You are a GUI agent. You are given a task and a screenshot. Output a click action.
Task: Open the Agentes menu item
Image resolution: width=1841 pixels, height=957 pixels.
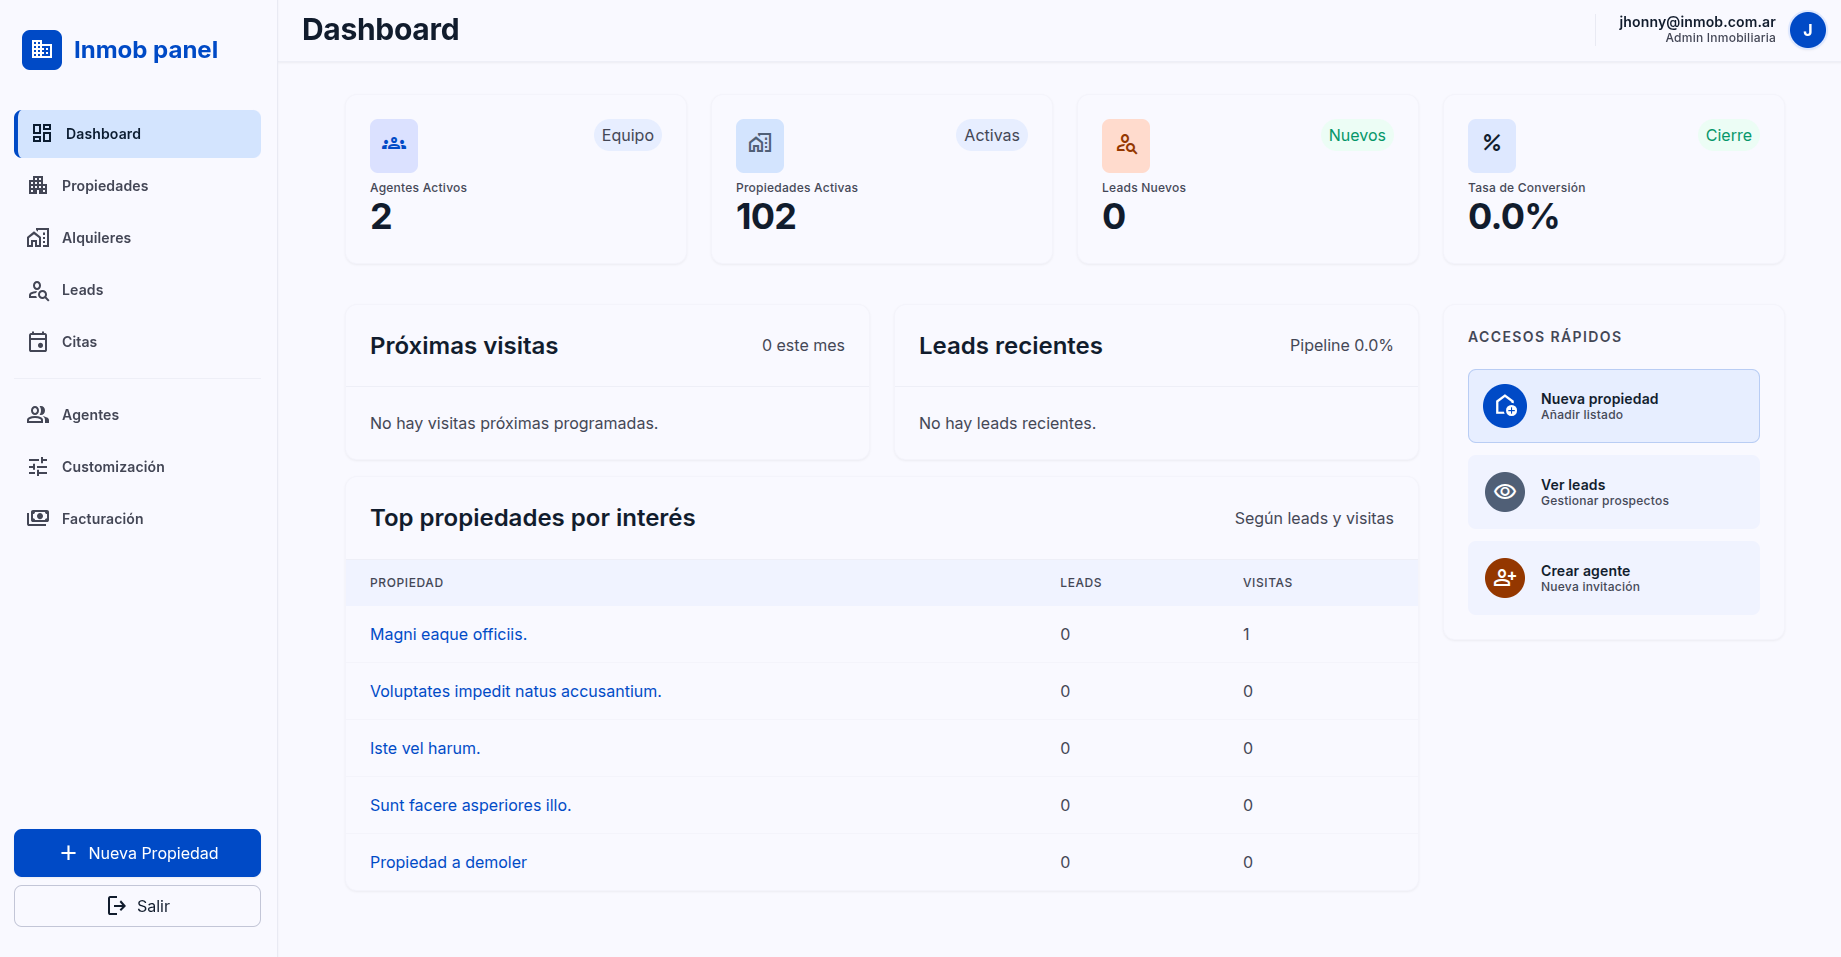tap(138, 415)
